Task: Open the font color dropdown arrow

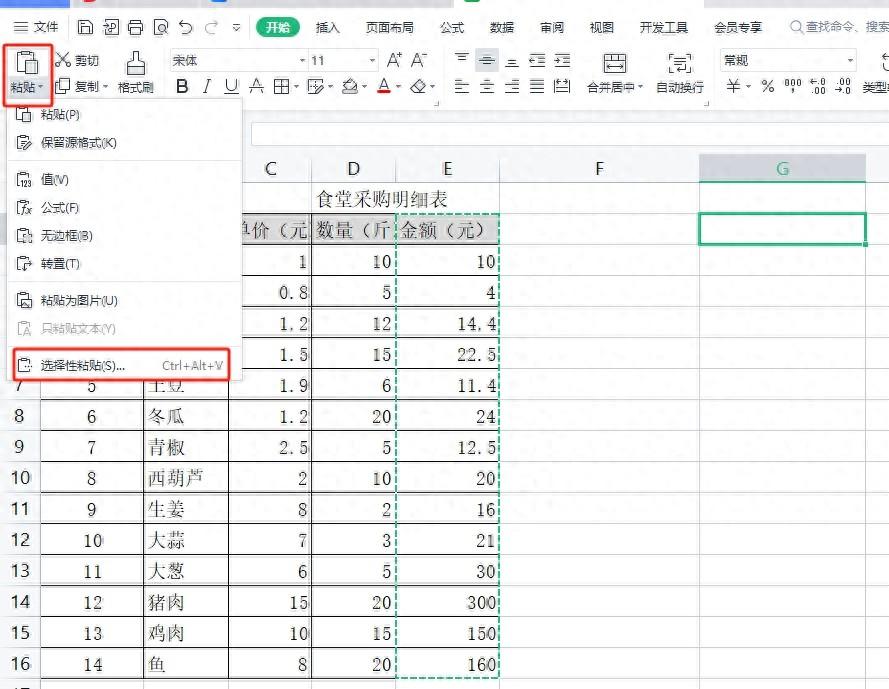Action: [x=399, y=87]
